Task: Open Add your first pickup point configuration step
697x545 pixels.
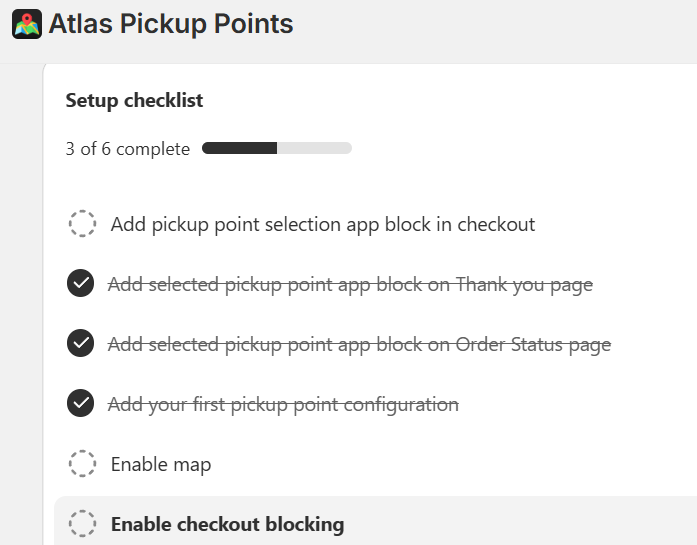Action: point(283,404)
